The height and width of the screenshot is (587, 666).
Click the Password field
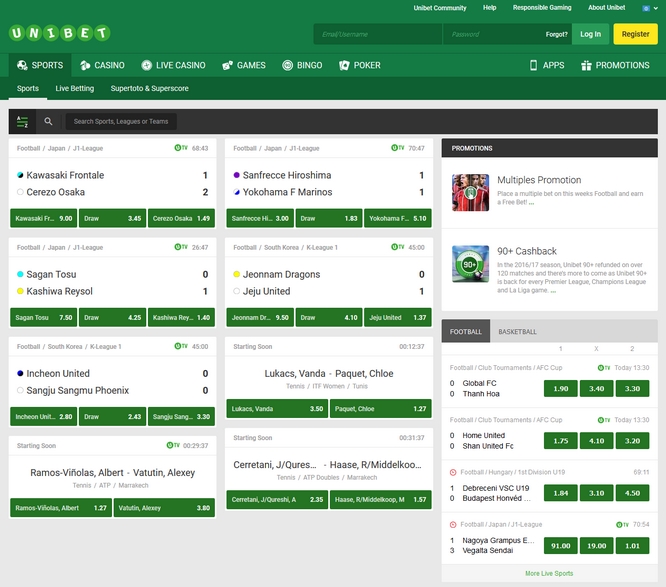pyautogui.click(x=493, y=34)
